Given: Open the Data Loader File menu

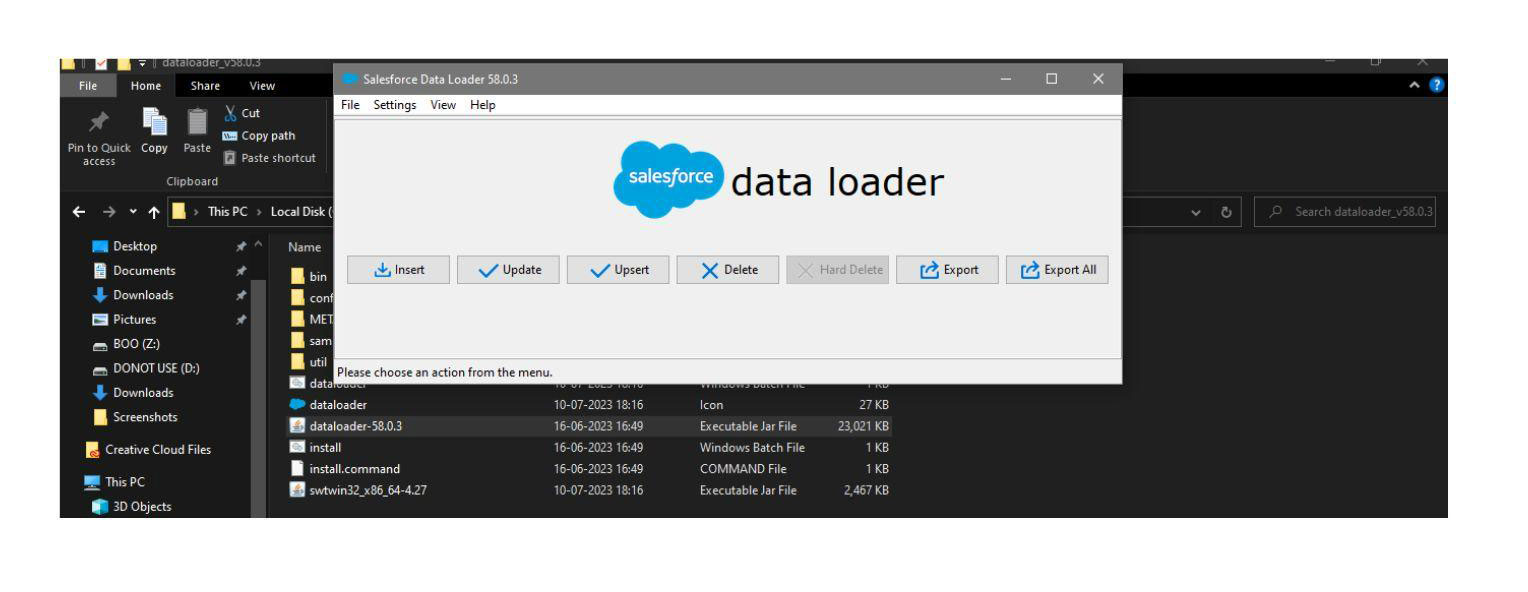Looking at the screenshot, I should pyautogui.click(x=350, y=105).
